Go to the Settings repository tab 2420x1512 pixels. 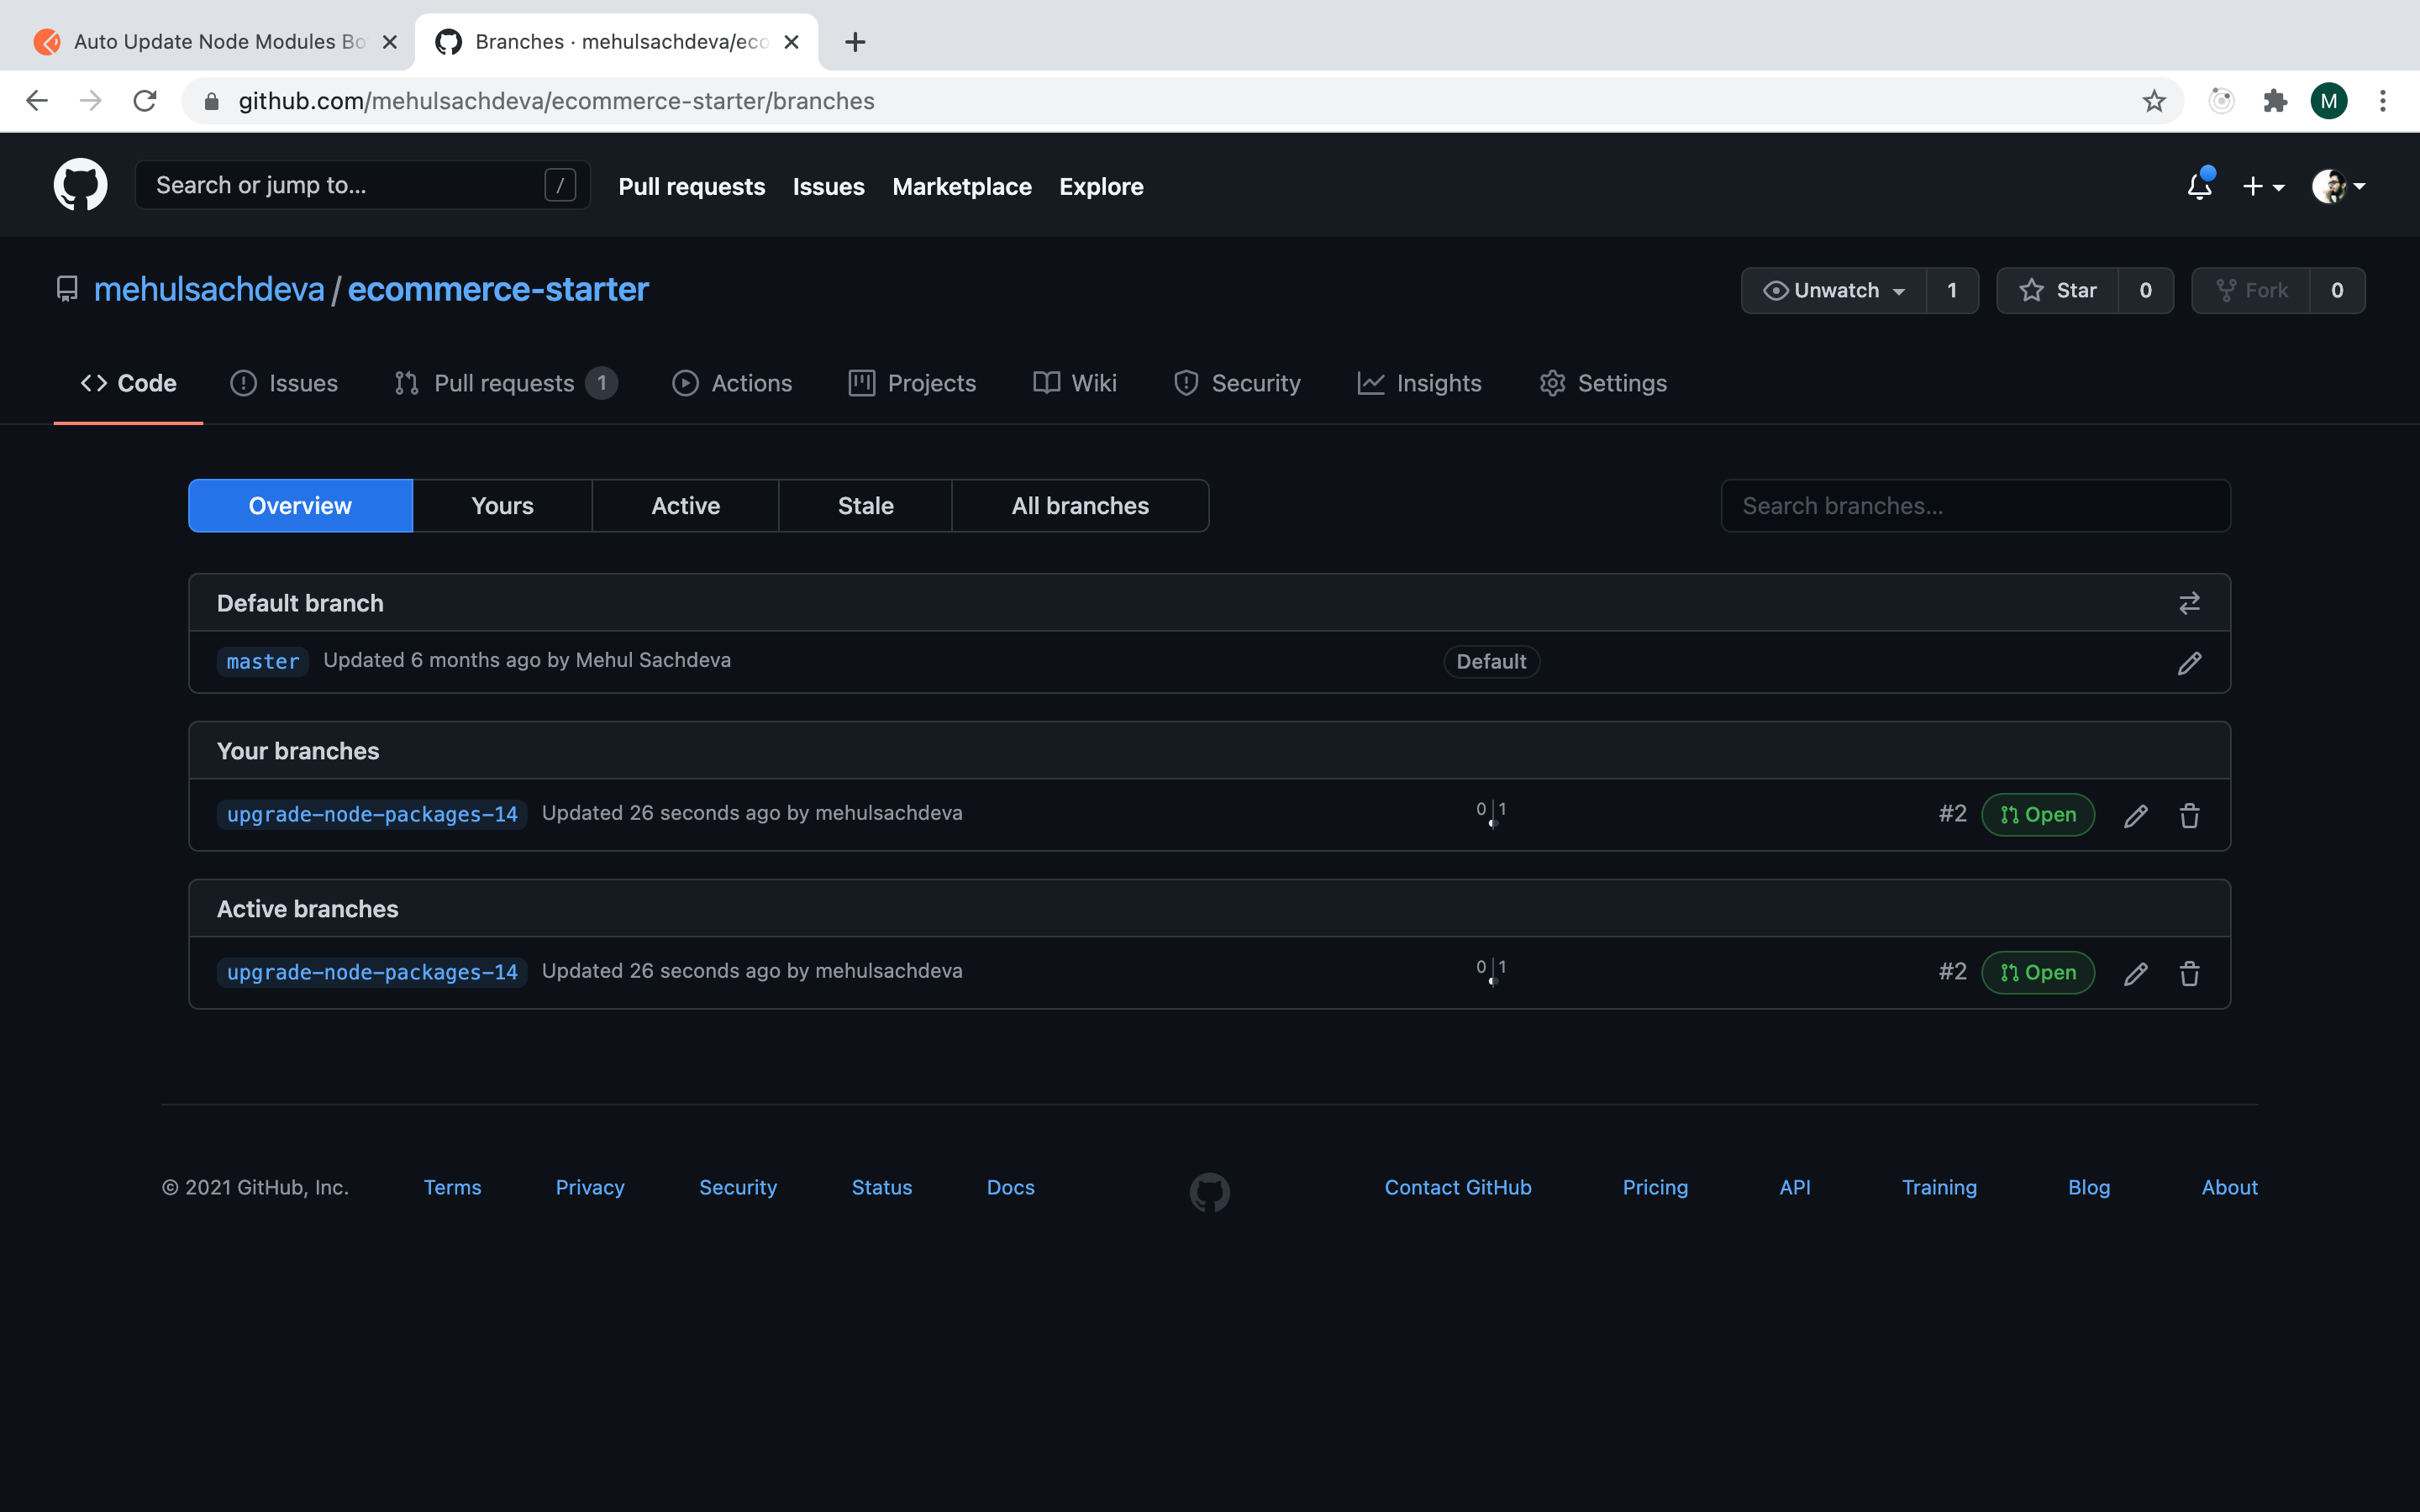point(1603,383)
